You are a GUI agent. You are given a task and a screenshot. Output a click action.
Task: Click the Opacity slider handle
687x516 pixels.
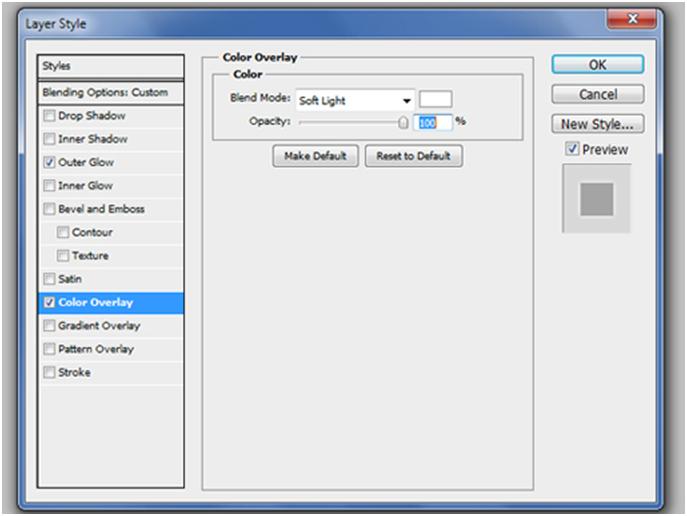[x=403, y=122]
